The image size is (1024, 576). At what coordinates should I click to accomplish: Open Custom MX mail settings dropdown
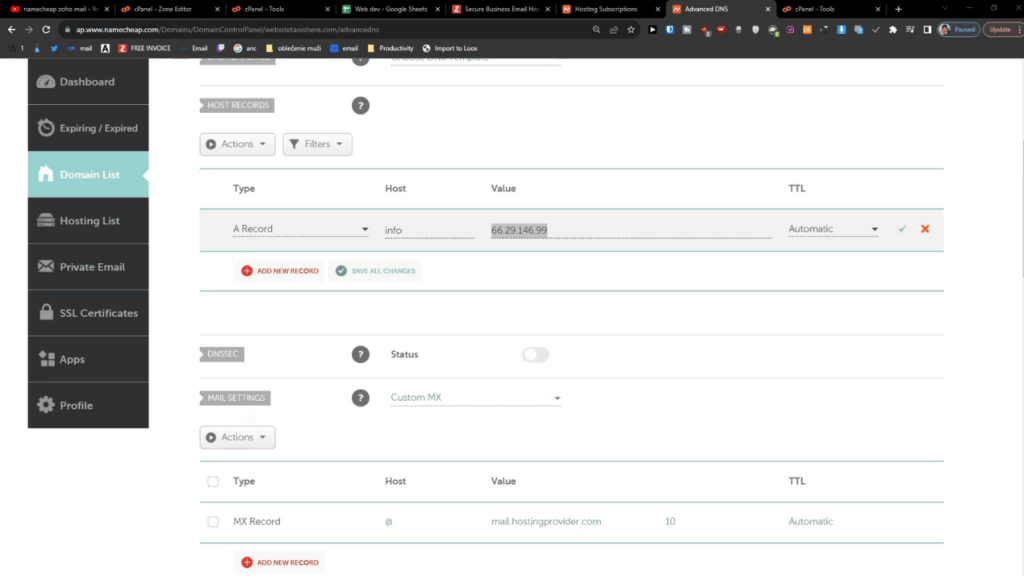(x=475, y=398)
